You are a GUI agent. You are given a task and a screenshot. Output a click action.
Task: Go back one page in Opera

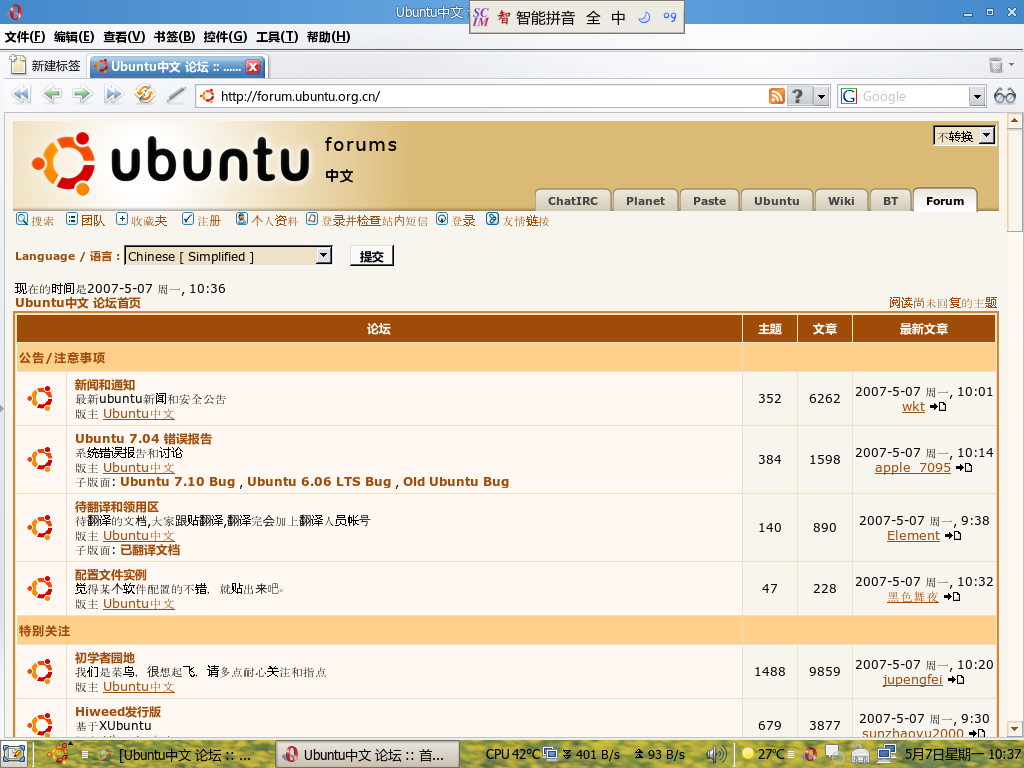click(x=52, y=95)
